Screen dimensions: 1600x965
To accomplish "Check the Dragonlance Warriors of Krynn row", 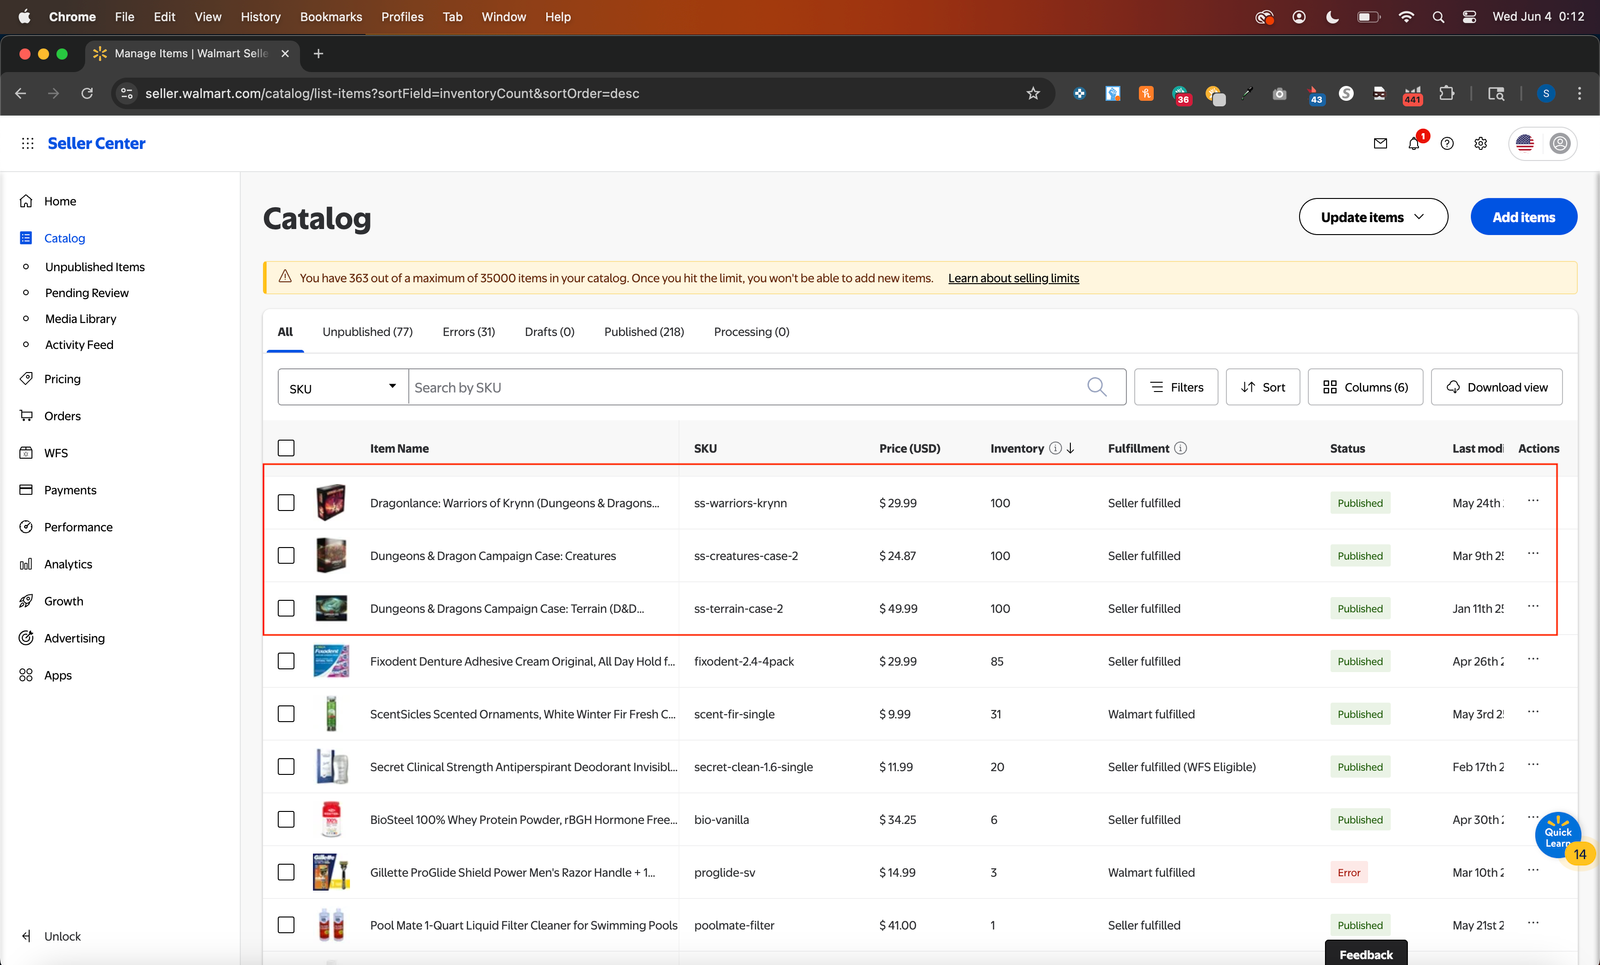I will [286, 503].
